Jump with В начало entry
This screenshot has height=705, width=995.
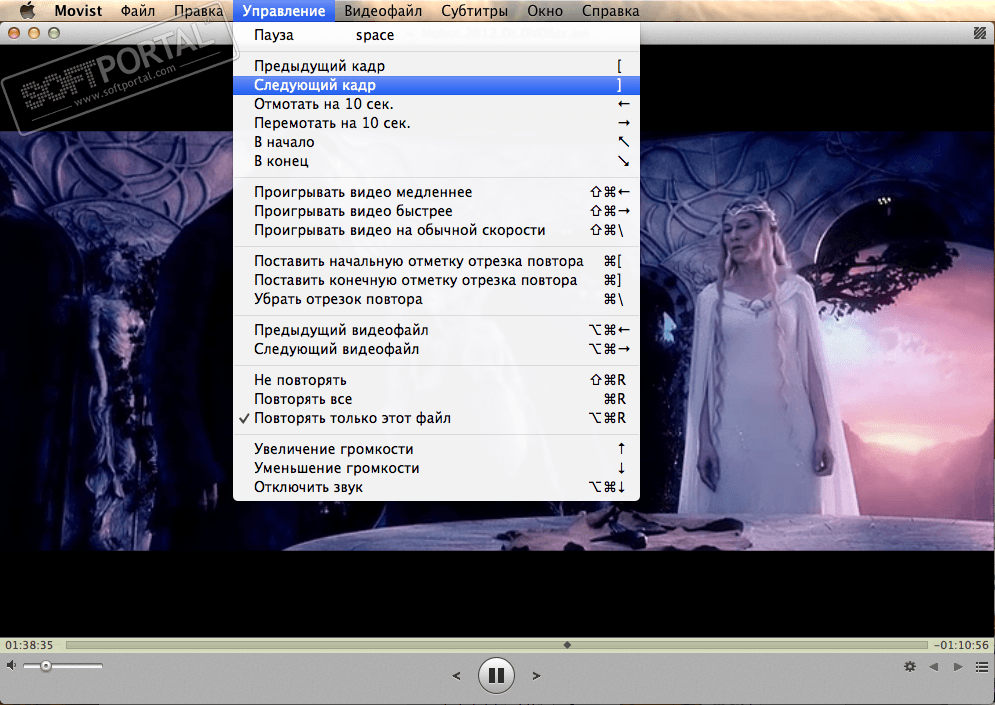[x=436, y=142]
